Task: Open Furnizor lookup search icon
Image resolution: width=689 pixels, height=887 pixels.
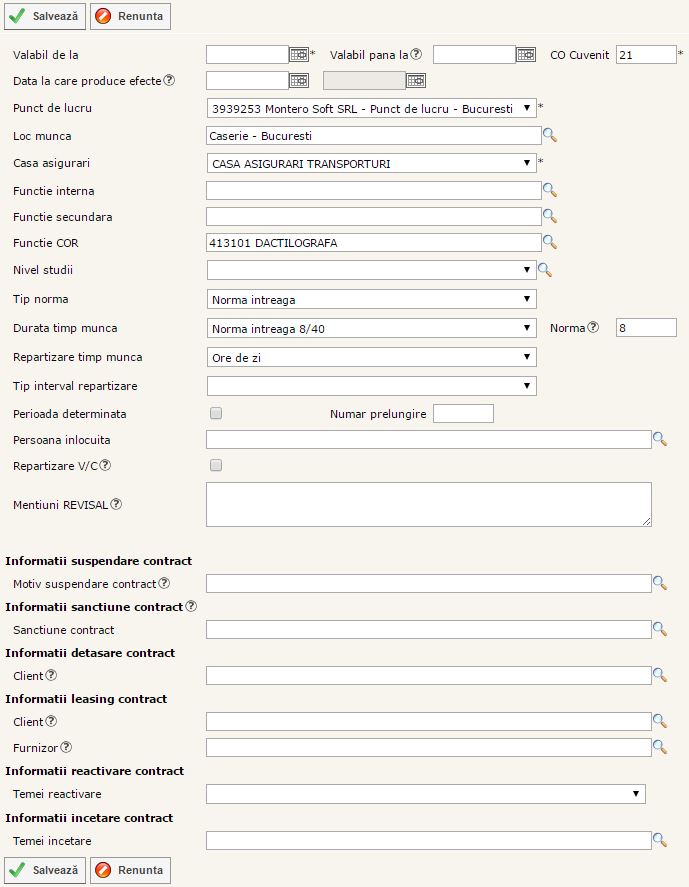Action: click(660, 746)
